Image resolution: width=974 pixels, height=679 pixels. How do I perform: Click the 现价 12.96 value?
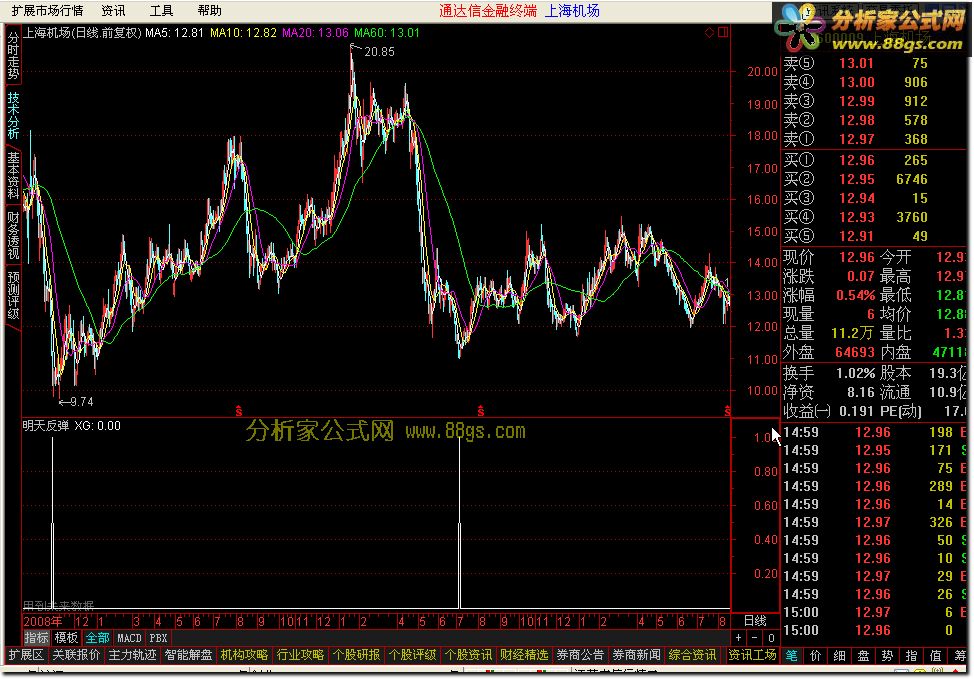(857, 257)
